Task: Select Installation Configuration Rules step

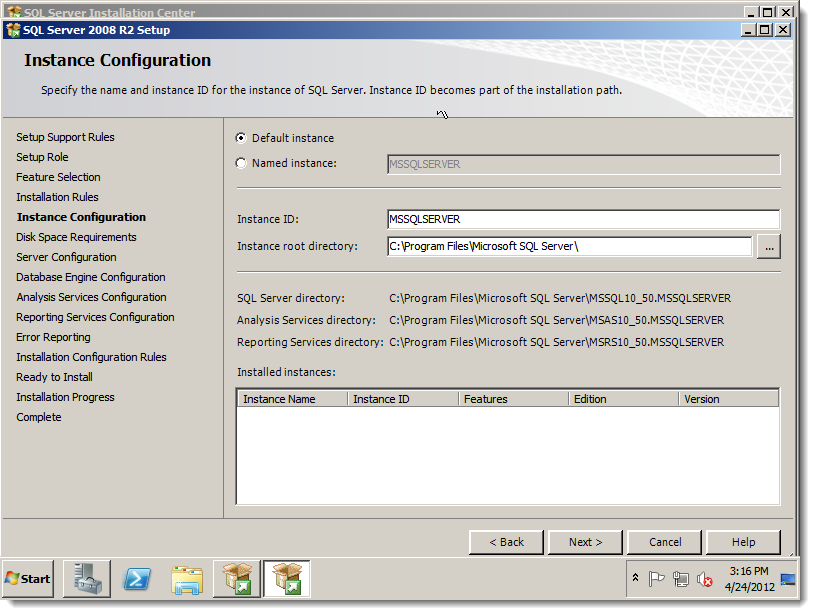Action: click(91, 357)
